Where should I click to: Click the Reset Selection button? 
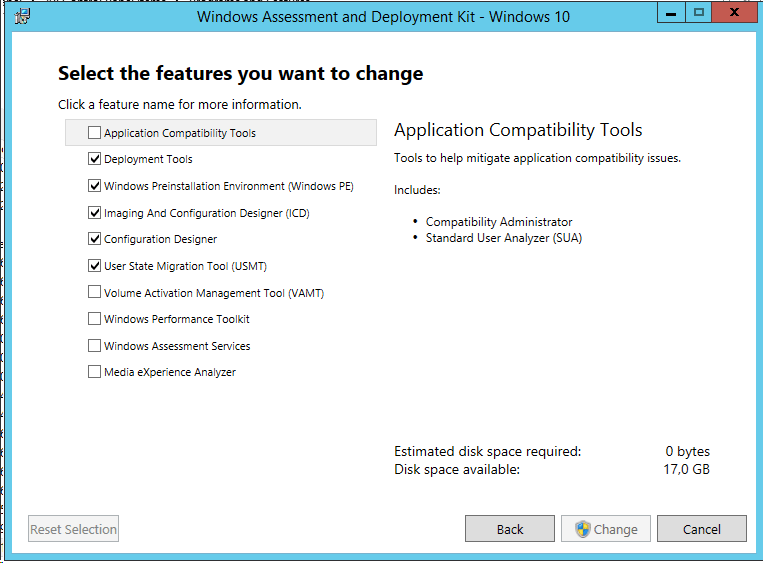click(x=73, y=528)
